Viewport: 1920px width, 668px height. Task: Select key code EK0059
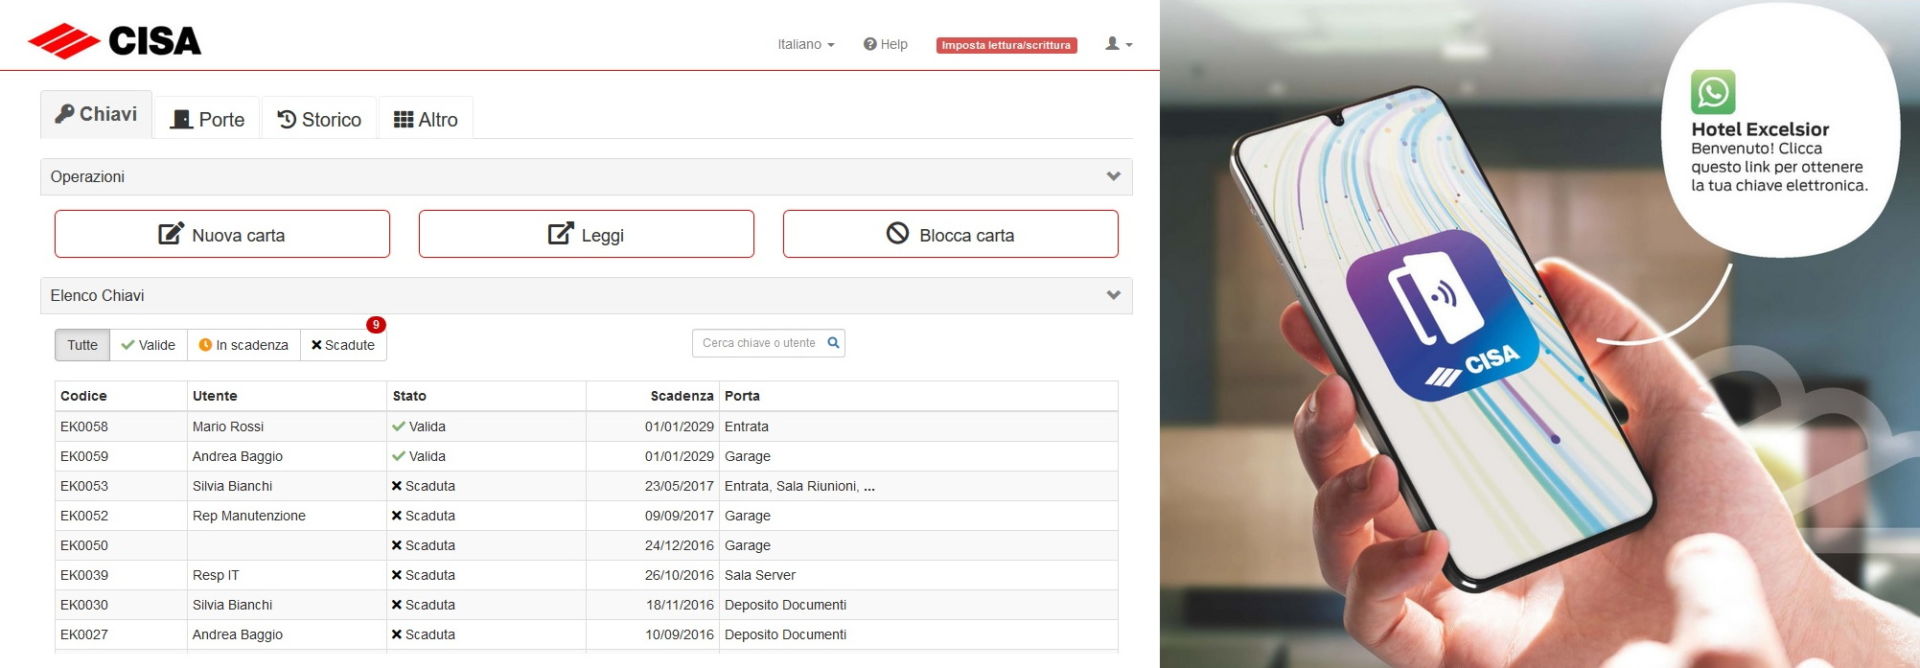click(x=84, y=456)
